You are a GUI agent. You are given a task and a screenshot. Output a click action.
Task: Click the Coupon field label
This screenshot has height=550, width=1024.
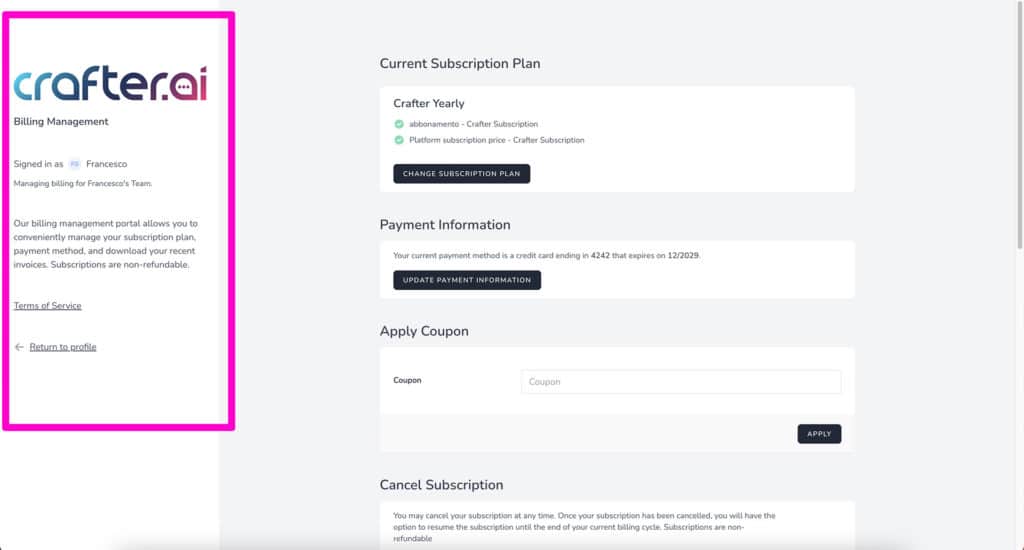(407, 380)
